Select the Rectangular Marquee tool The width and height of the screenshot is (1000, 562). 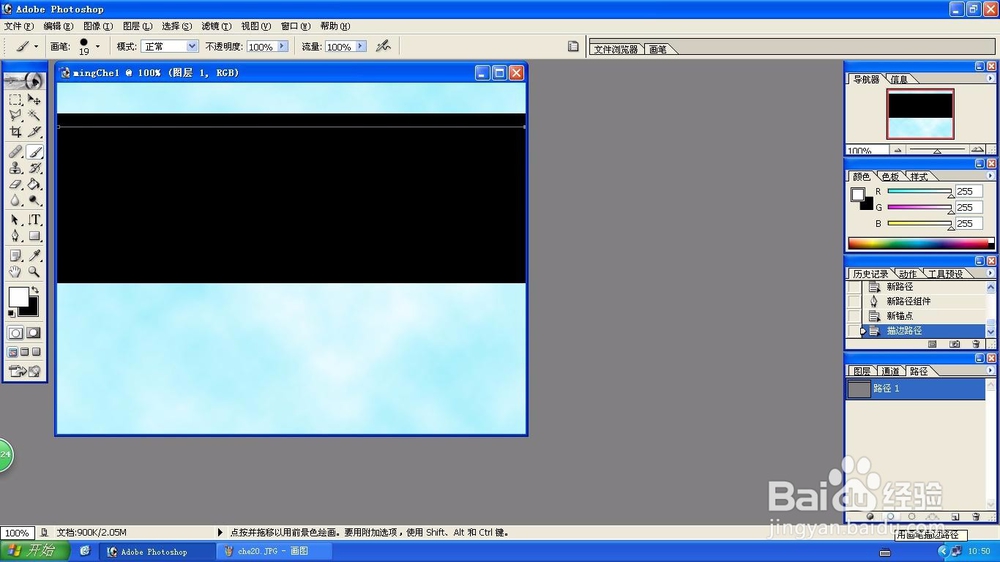(15, 100)
